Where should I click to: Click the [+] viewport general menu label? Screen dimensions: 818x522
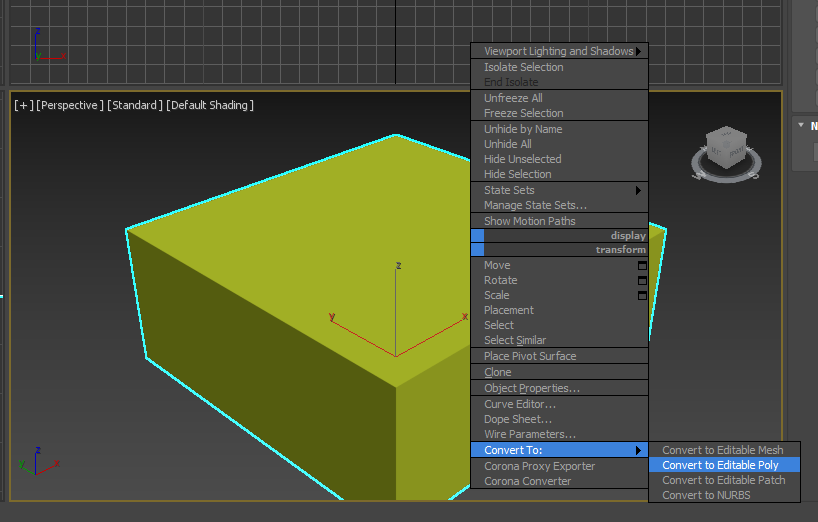(22, 105)
